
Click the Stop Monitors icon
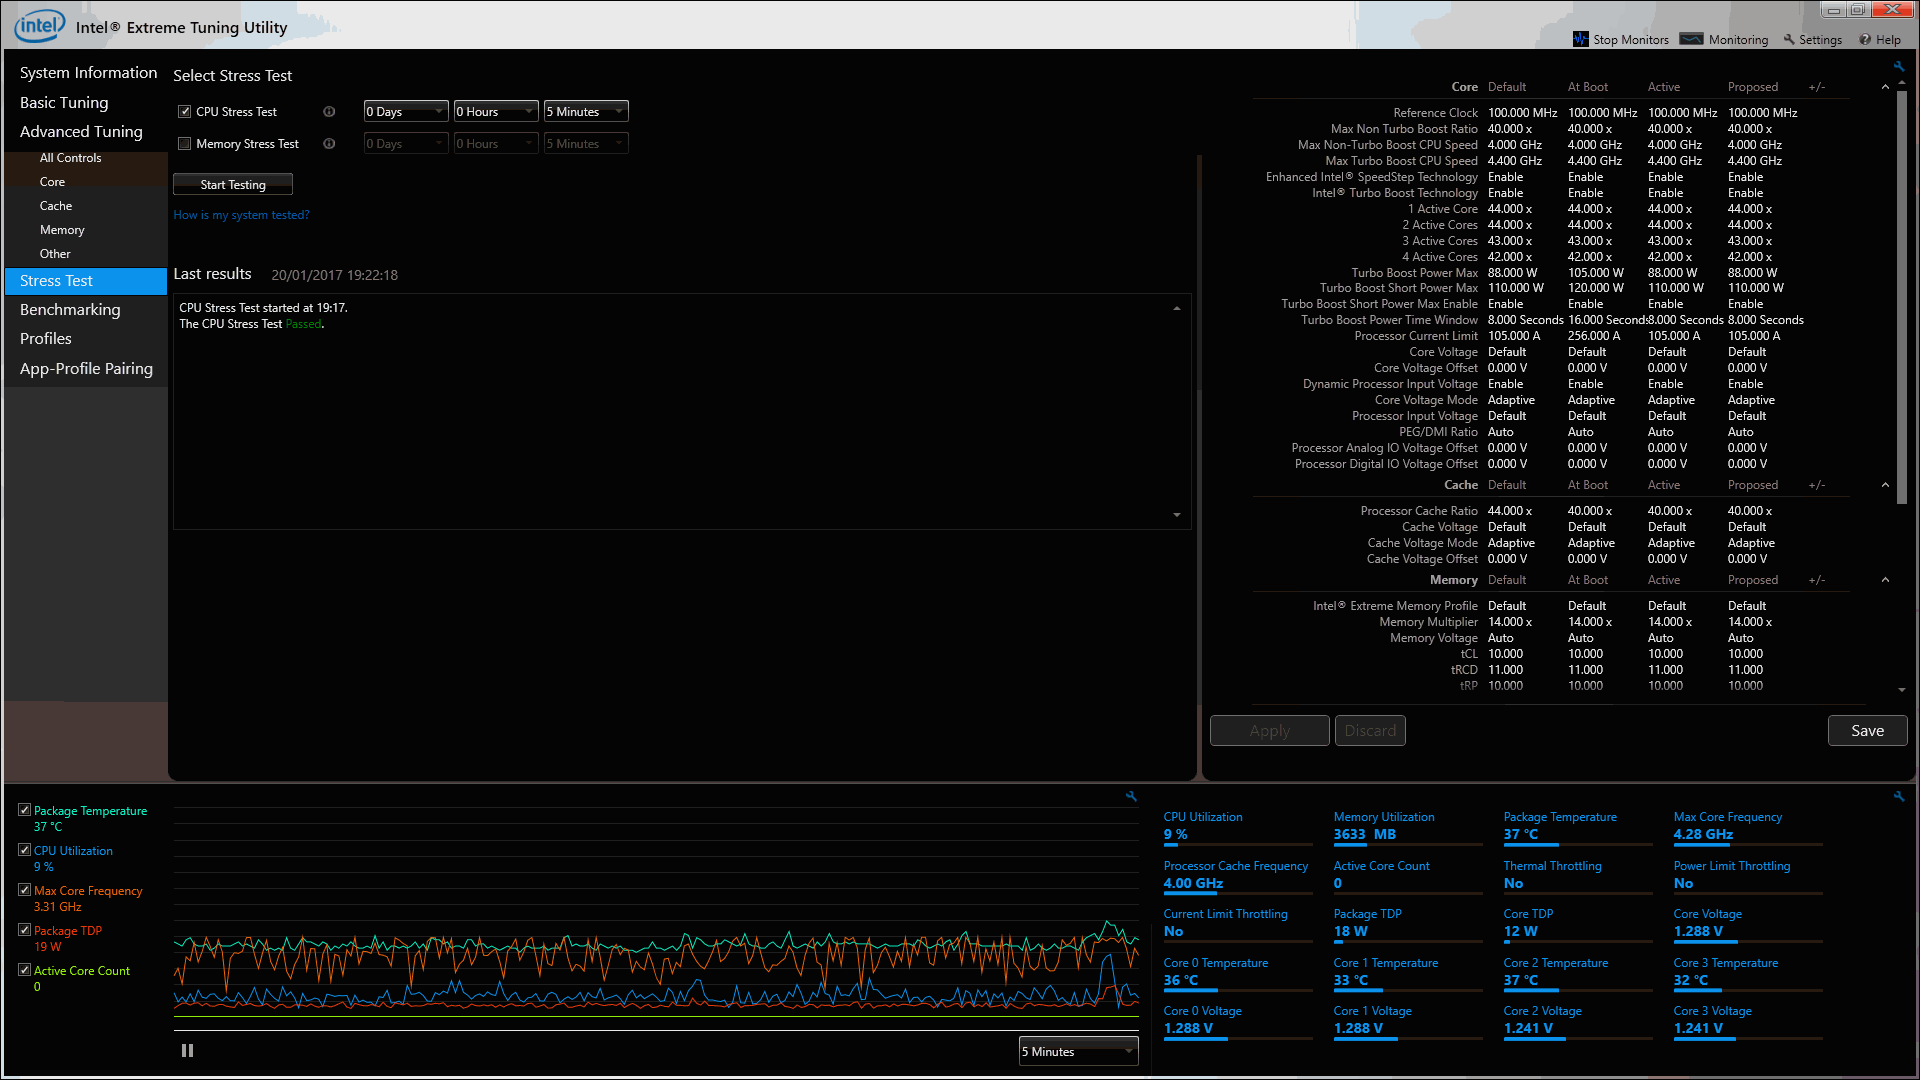click(x=1580, y=39)
